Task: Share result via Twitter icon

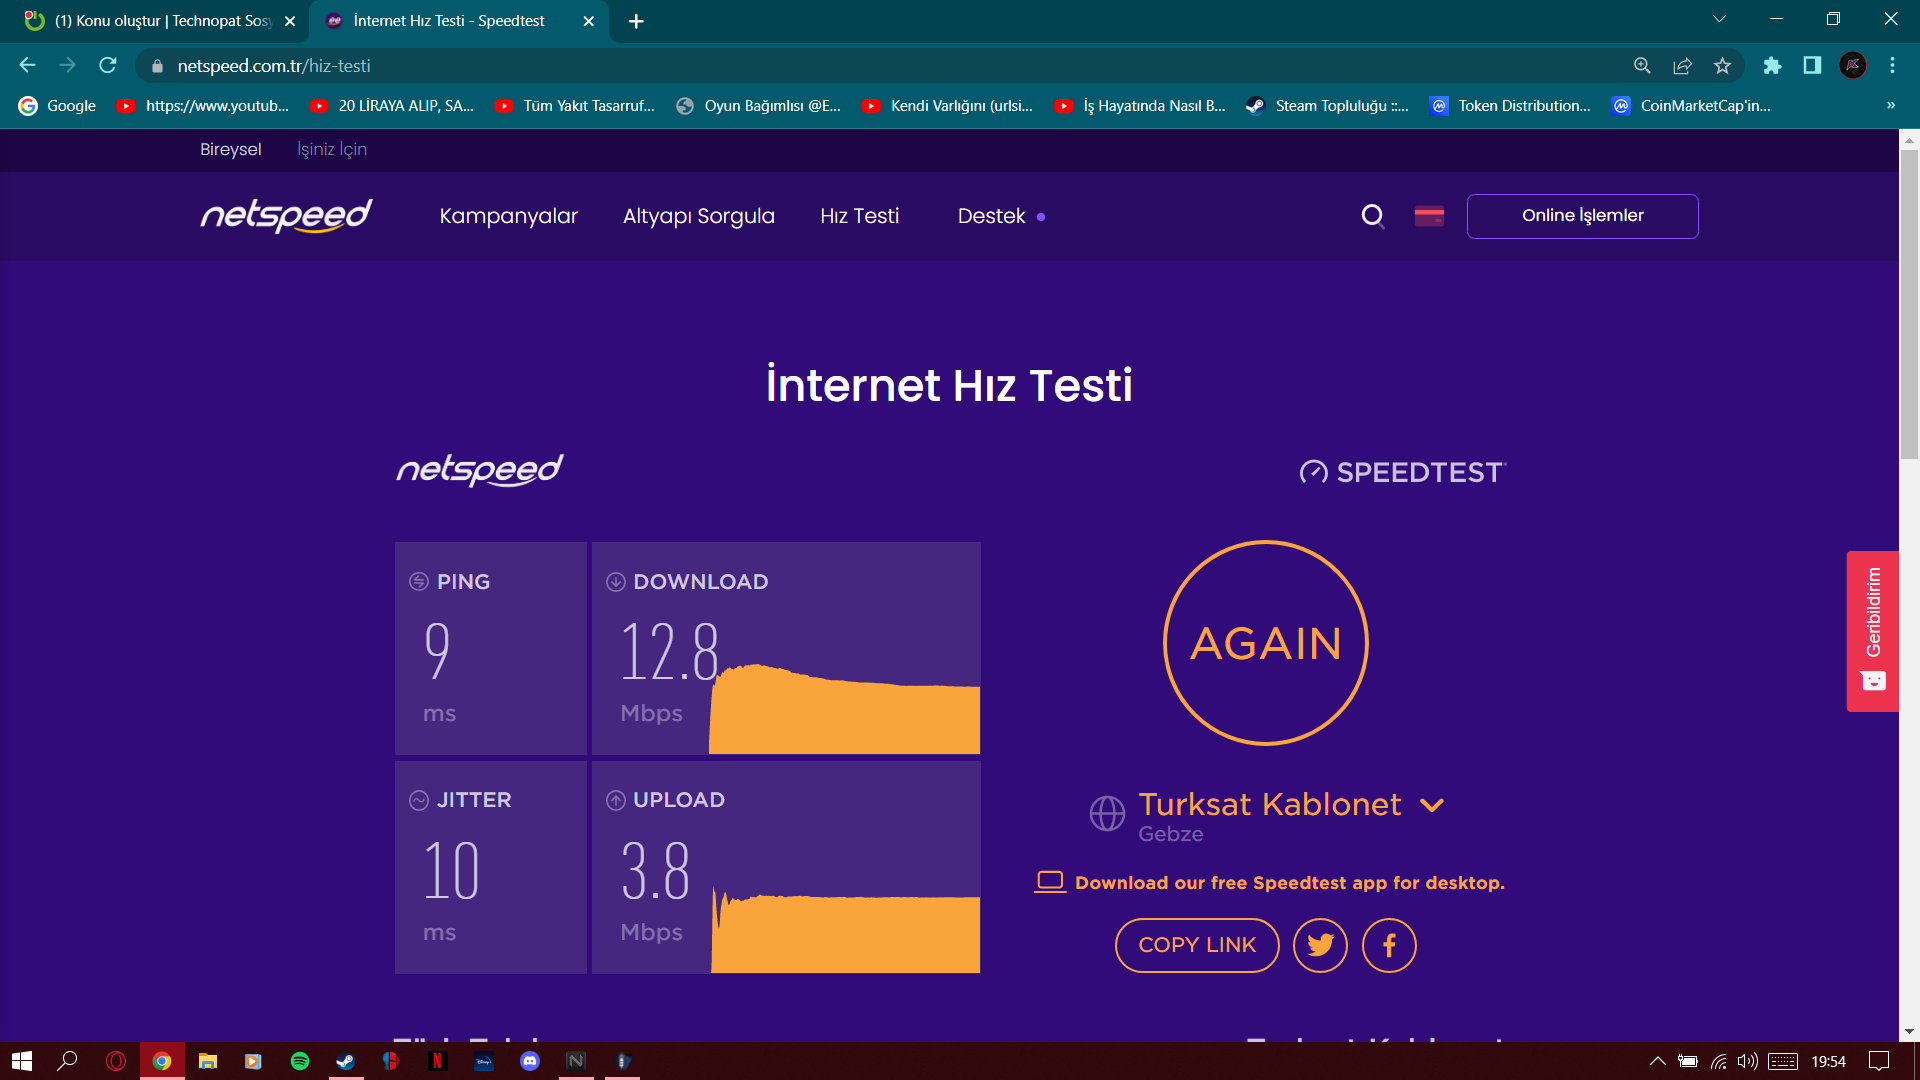Action: 1320,945
